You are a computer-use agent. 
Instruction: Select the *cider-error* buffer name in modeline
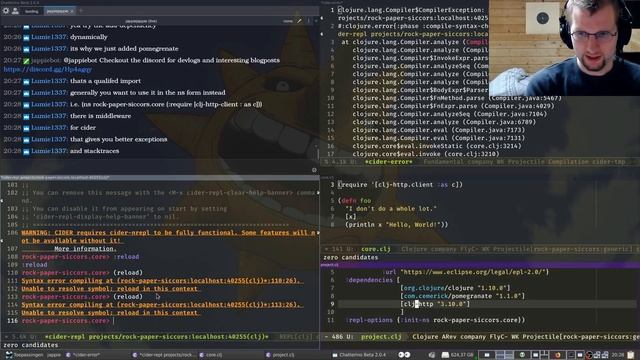click(x=389, y=162)
